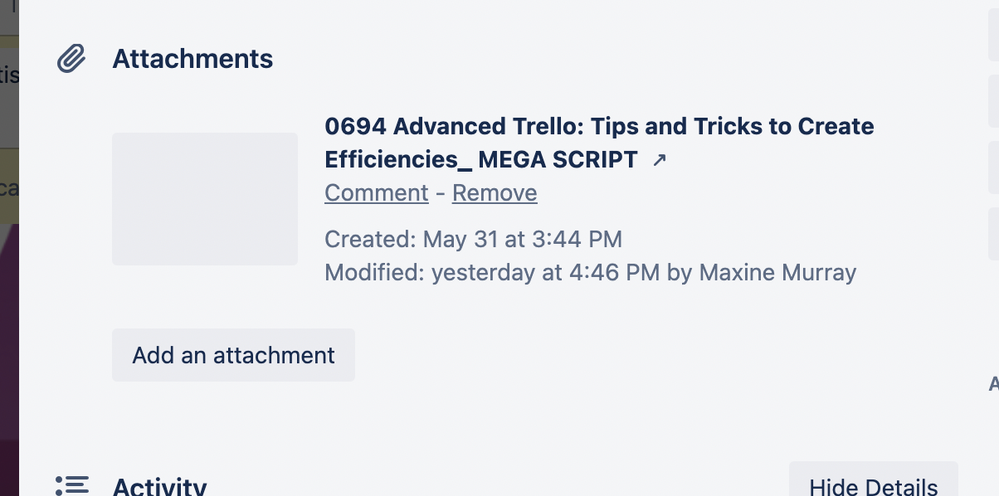Screen dimensions: 999x496
Task: Open the gray attachment thumbnail preview
Action: (x=205, y=199)
